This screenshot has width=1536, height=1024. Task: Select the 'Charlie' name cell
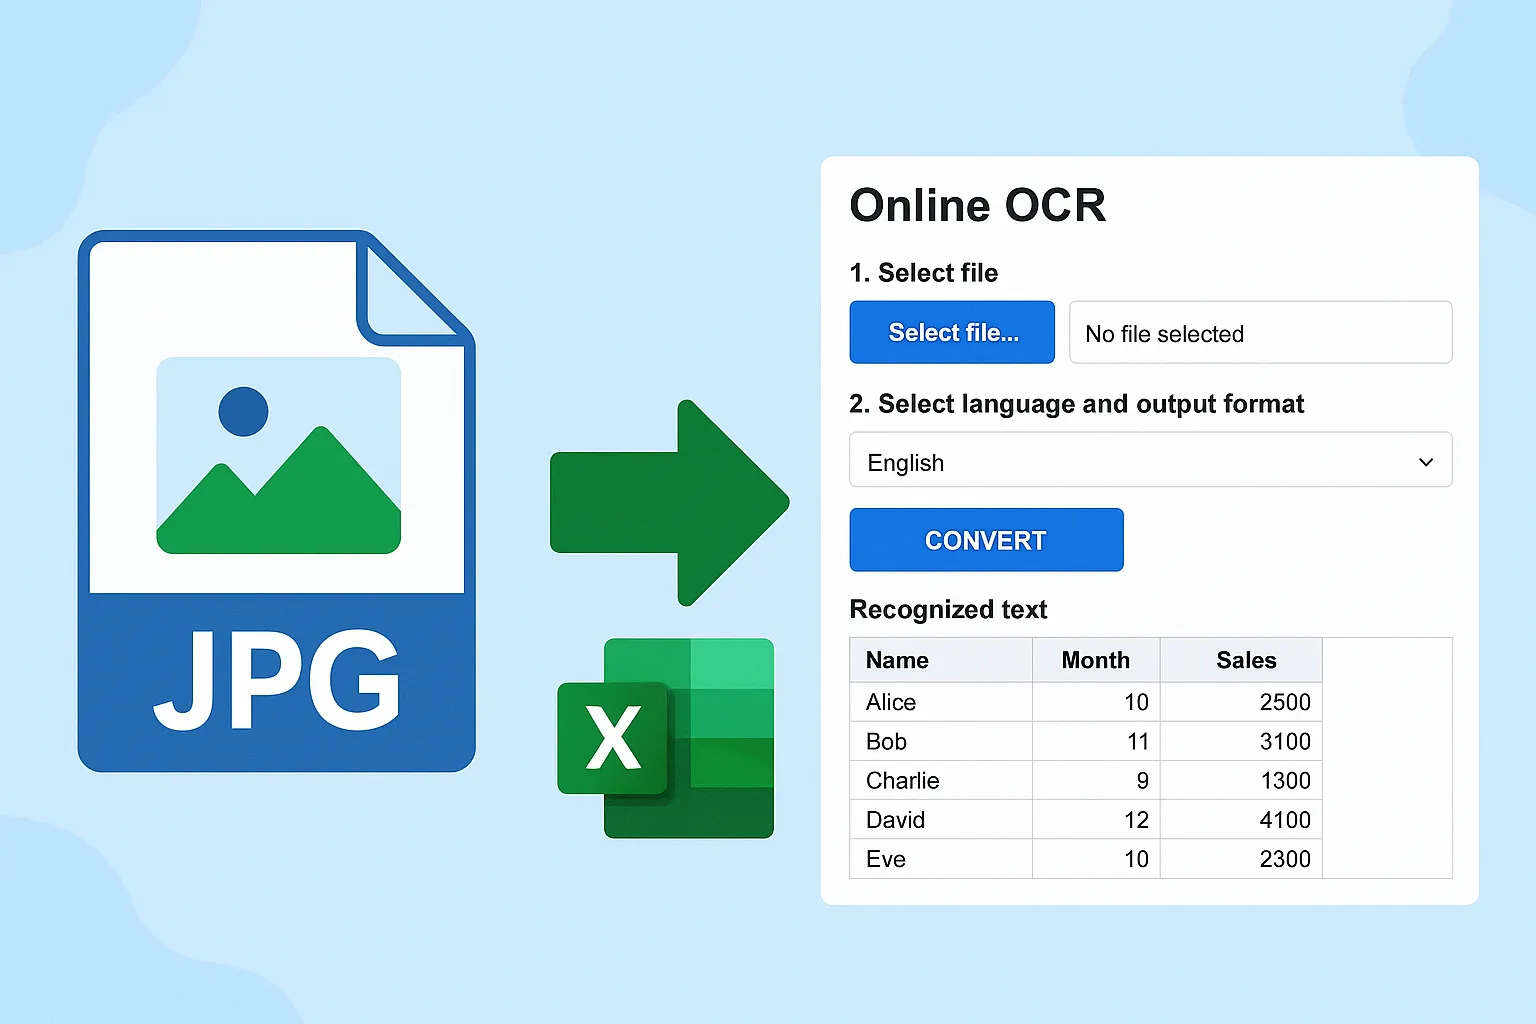pos(941,780)
